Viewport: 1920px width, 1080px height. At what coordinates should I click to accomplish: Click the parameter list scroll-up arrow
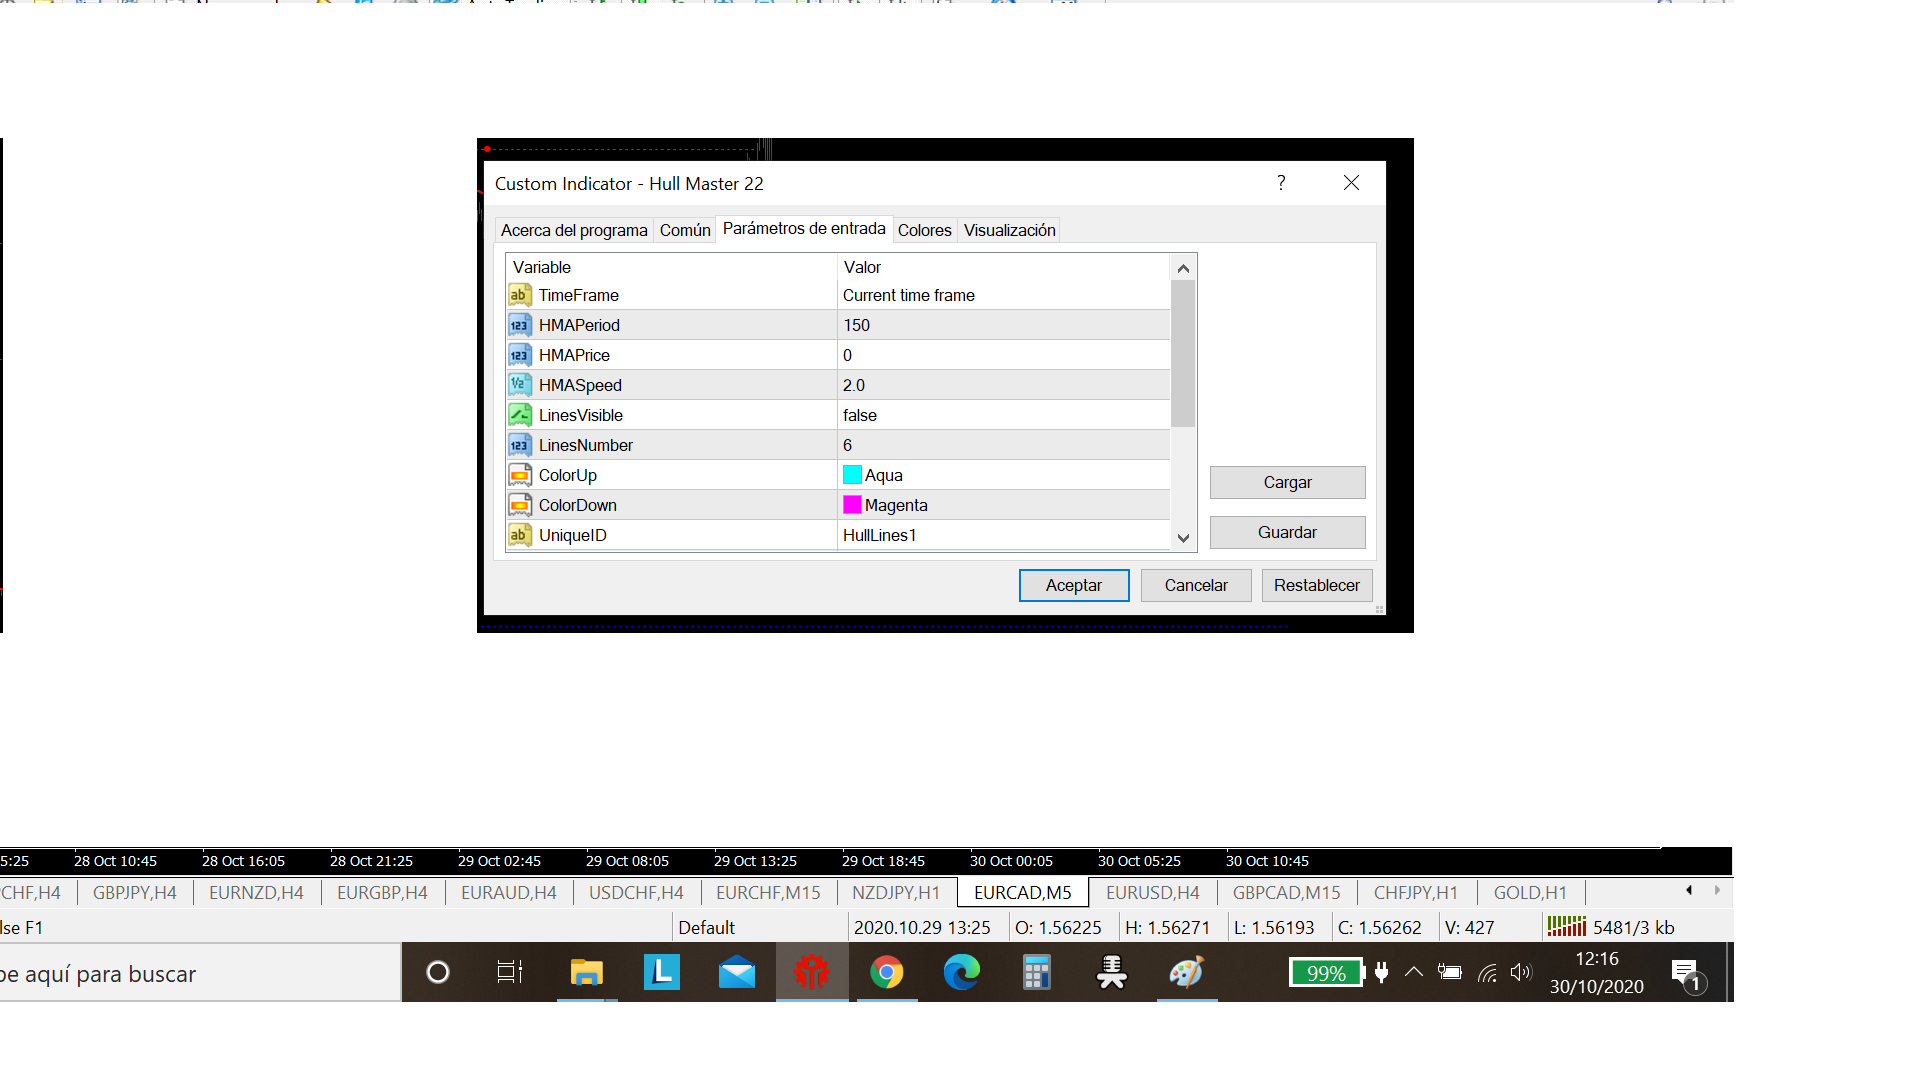coord(1183,268)
